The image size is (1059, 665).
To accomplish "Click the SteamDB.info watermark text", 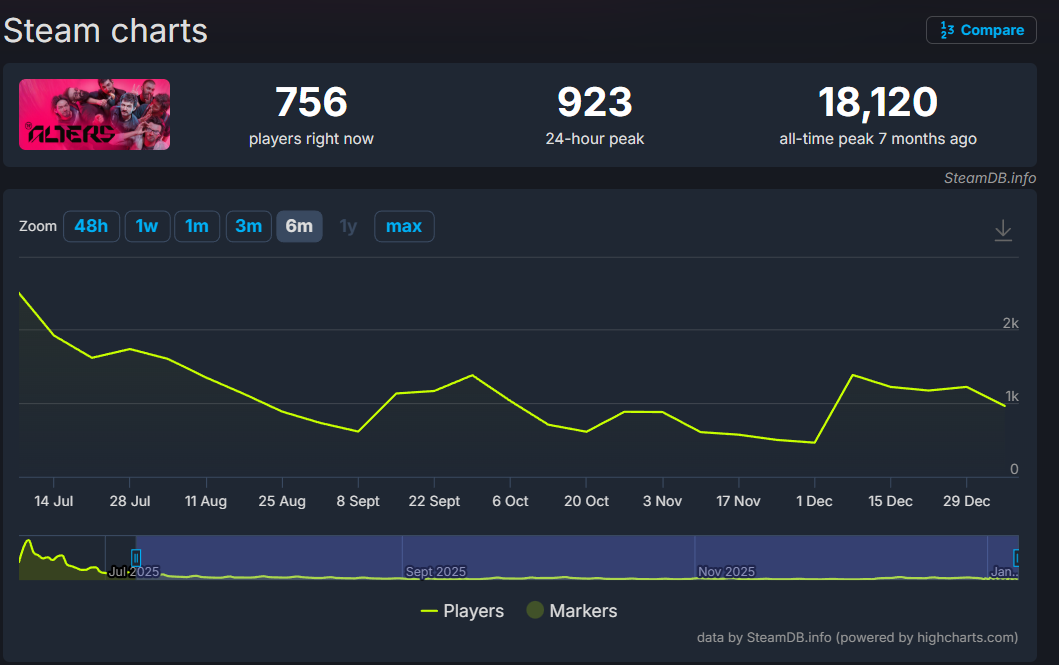I will click(989, 178).
